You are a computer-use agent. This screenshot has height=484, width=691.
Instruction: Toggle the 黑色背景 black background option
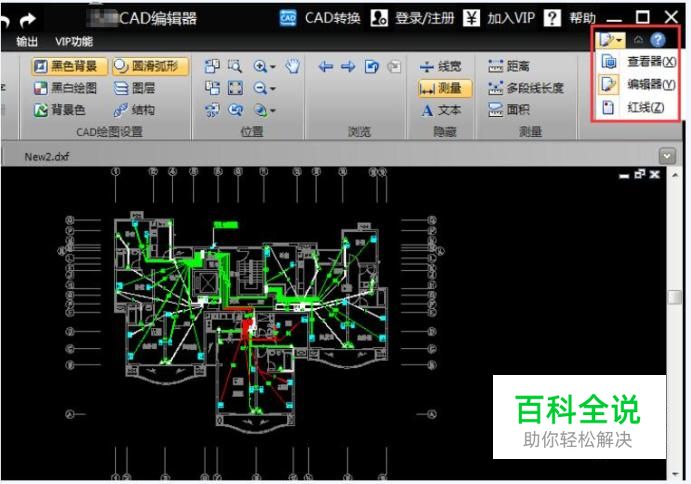pyautogui.click(x=70, y=66)
